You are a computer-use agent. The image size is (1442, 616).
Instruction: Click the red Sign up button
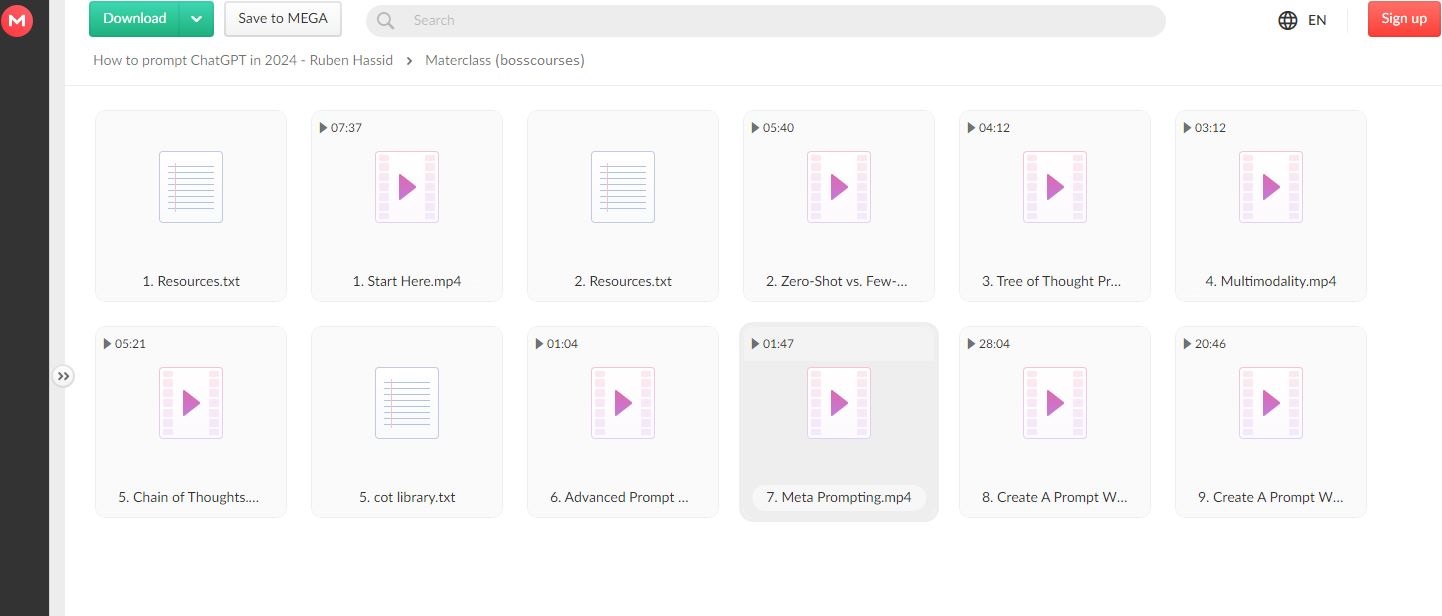click(x=1404, y=19)
